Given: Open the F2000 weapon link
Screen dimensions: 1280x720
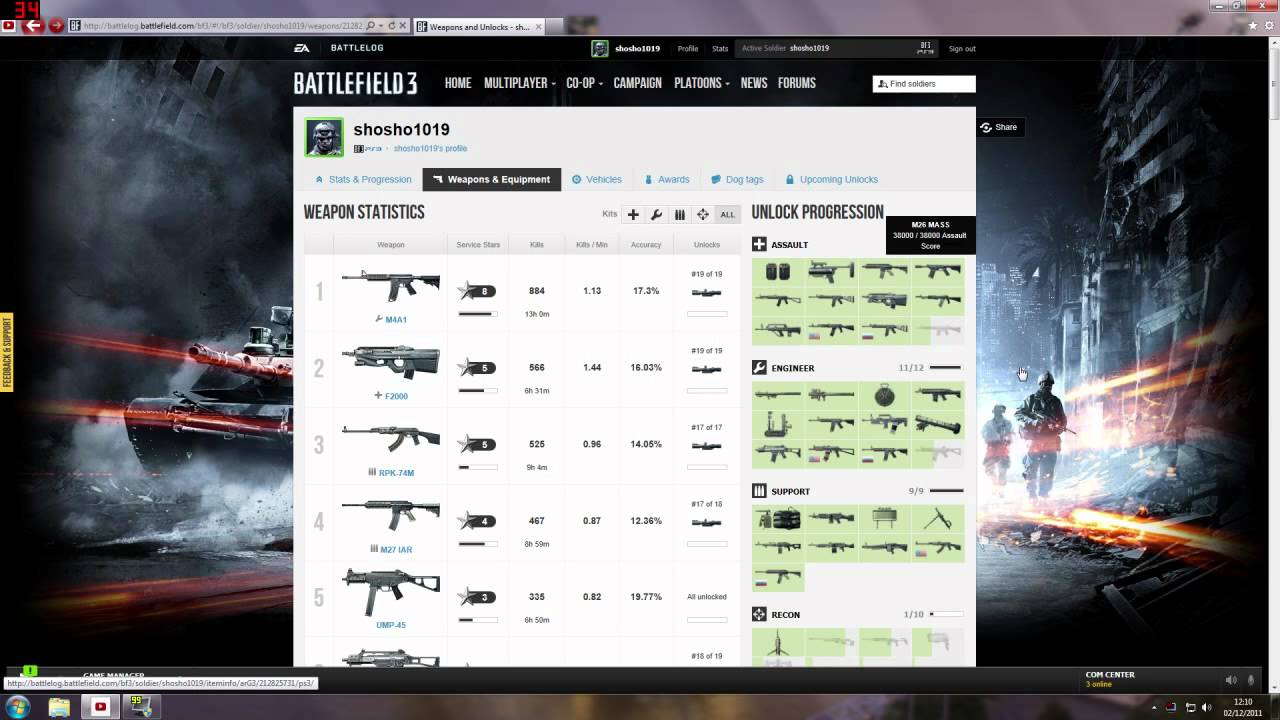Looking at the screenshot, I should coord(396,396).
